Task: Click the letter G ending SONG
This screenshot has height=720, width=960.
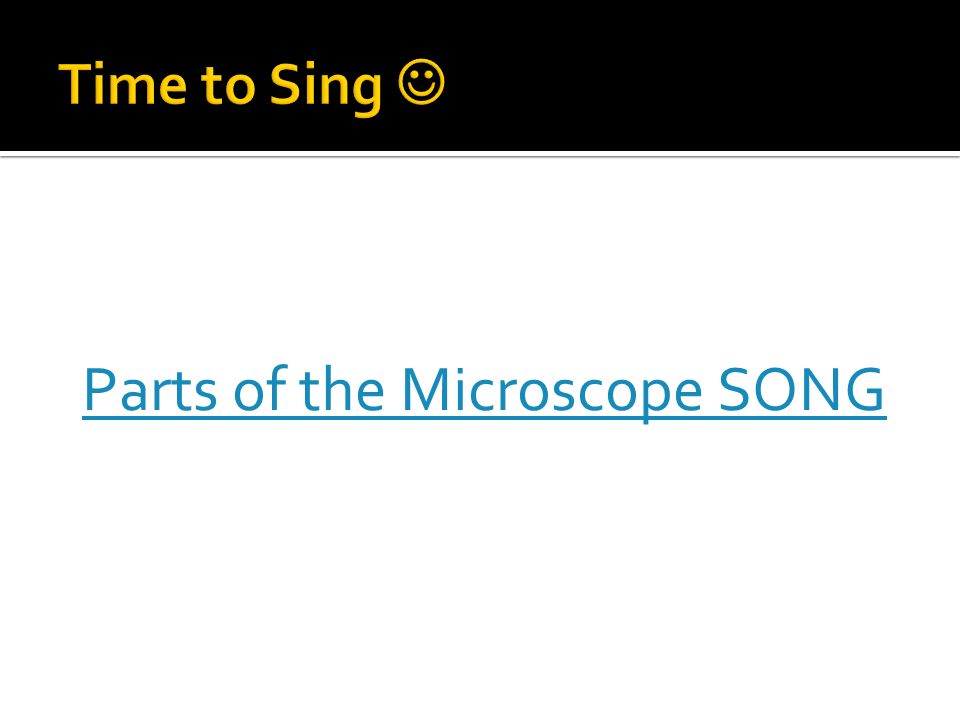Action: pyautogui.click(x=863, y=389)
